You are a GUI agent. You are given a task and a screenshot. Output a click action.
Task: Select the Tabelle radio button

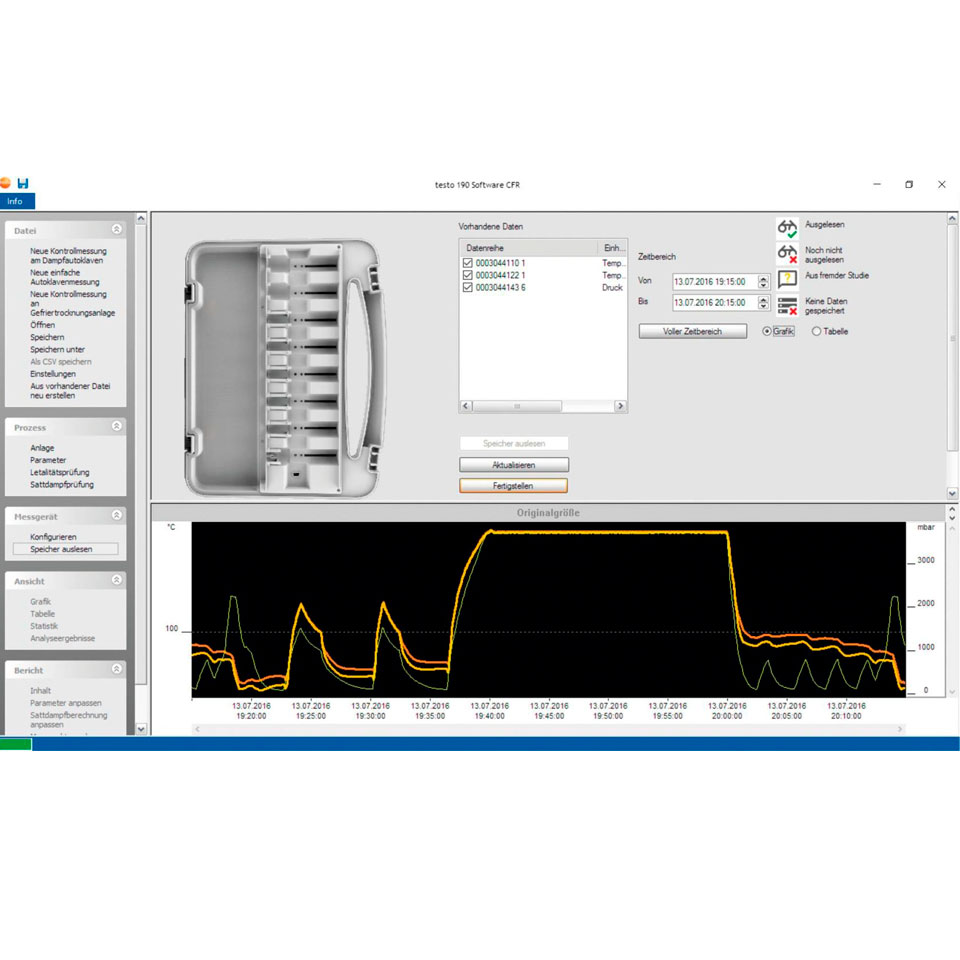pyautogui.click(x=816, y=331)
